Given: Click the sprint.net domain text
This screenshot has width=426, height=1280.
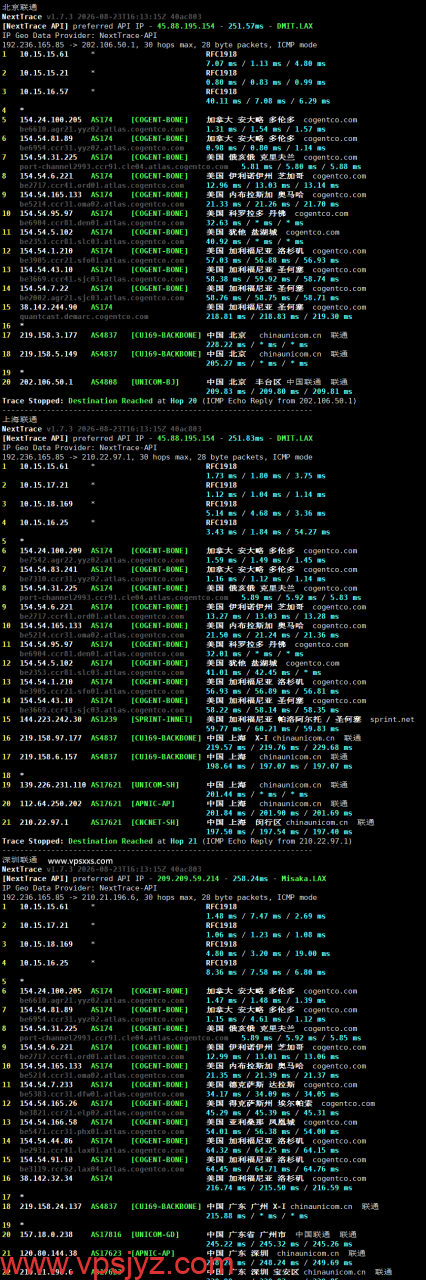Looking at the screenshot, I should [x=392, y=718].
